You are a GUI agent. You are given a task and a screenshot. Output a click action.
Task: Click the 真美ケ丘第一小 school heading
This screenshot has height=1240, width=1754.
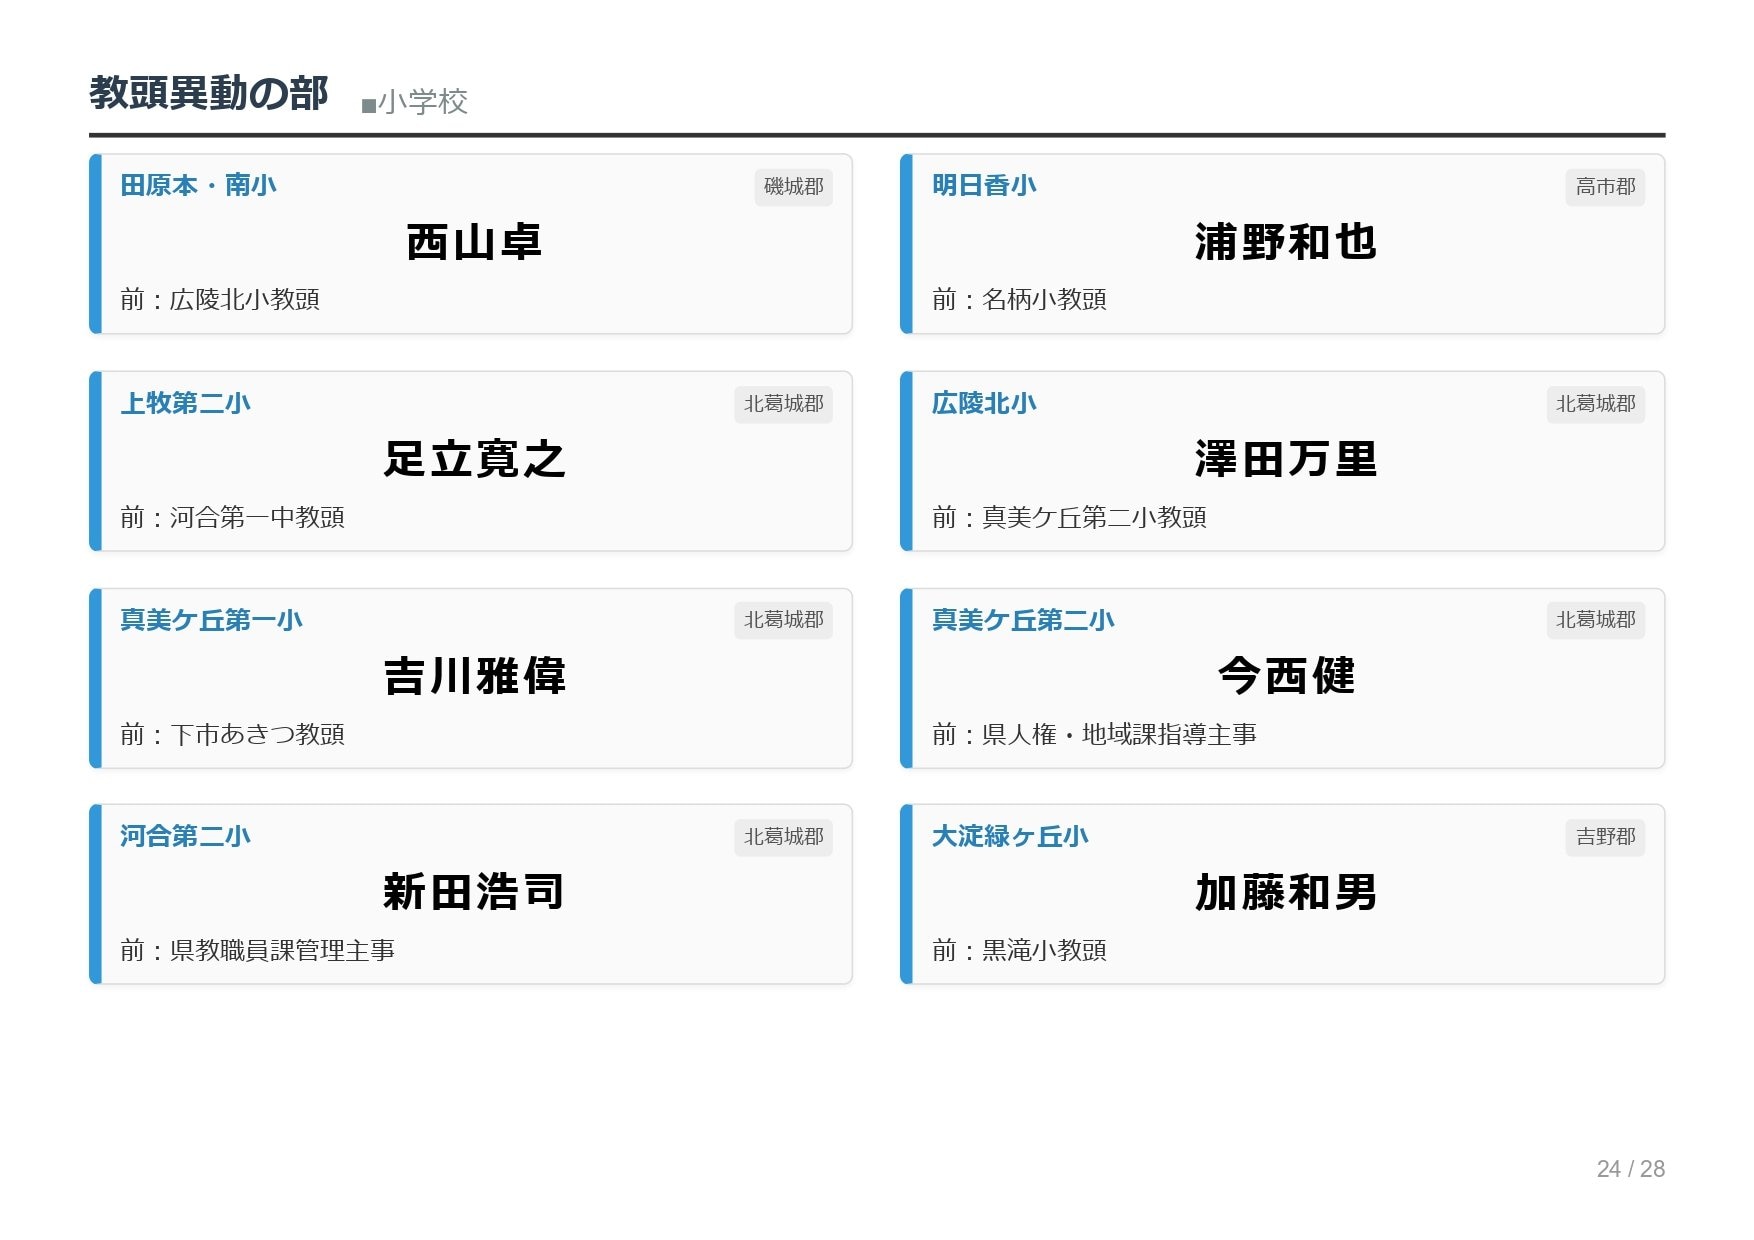point(211,620)
